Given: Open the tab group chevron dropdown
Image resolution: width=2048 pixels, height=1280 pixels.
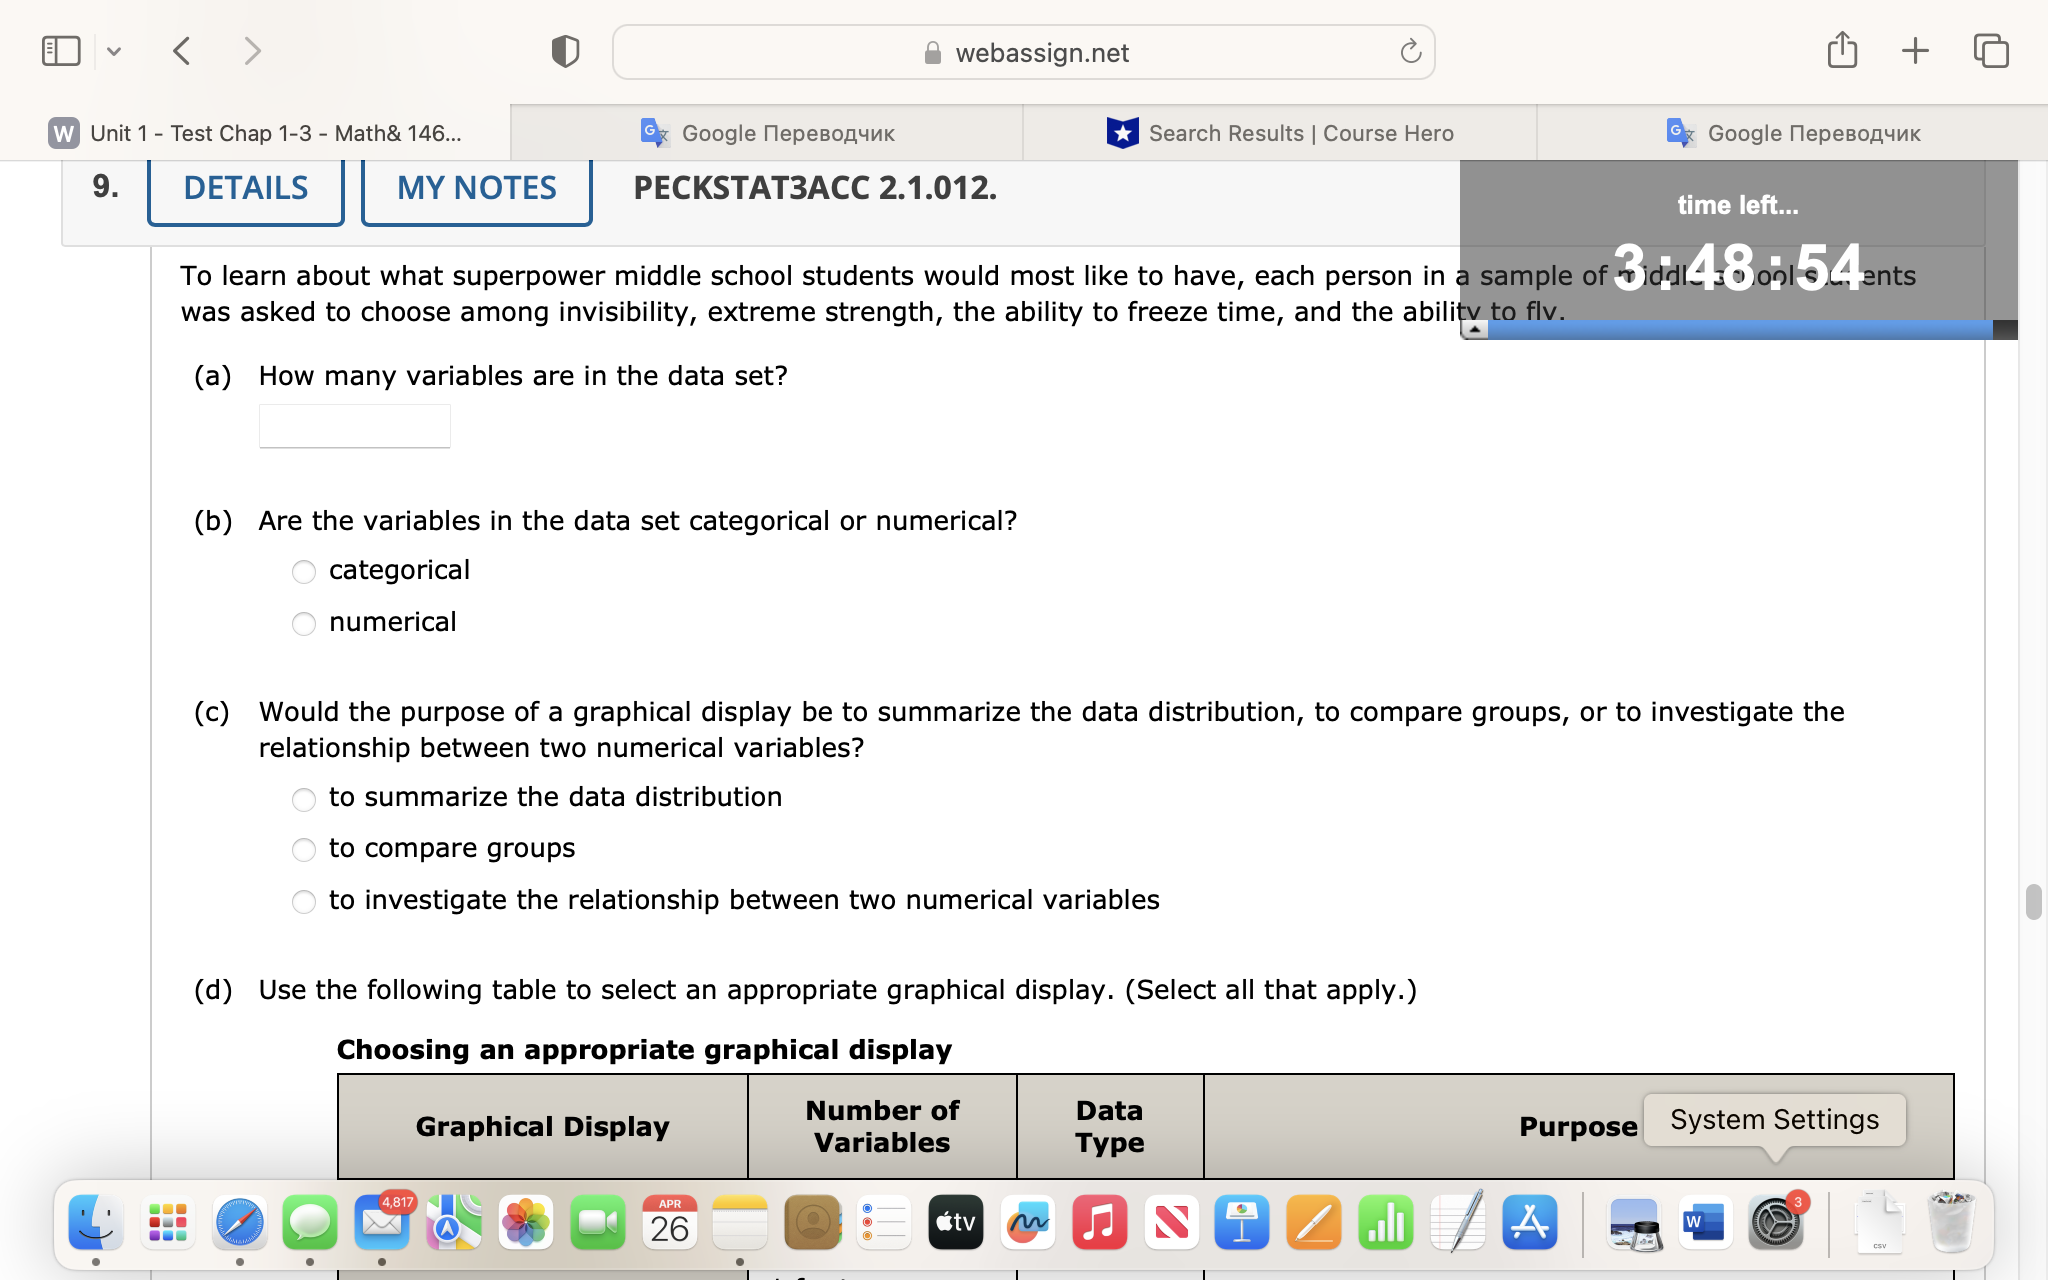Looking at the screenshot, I should click(x=114, y=50).
